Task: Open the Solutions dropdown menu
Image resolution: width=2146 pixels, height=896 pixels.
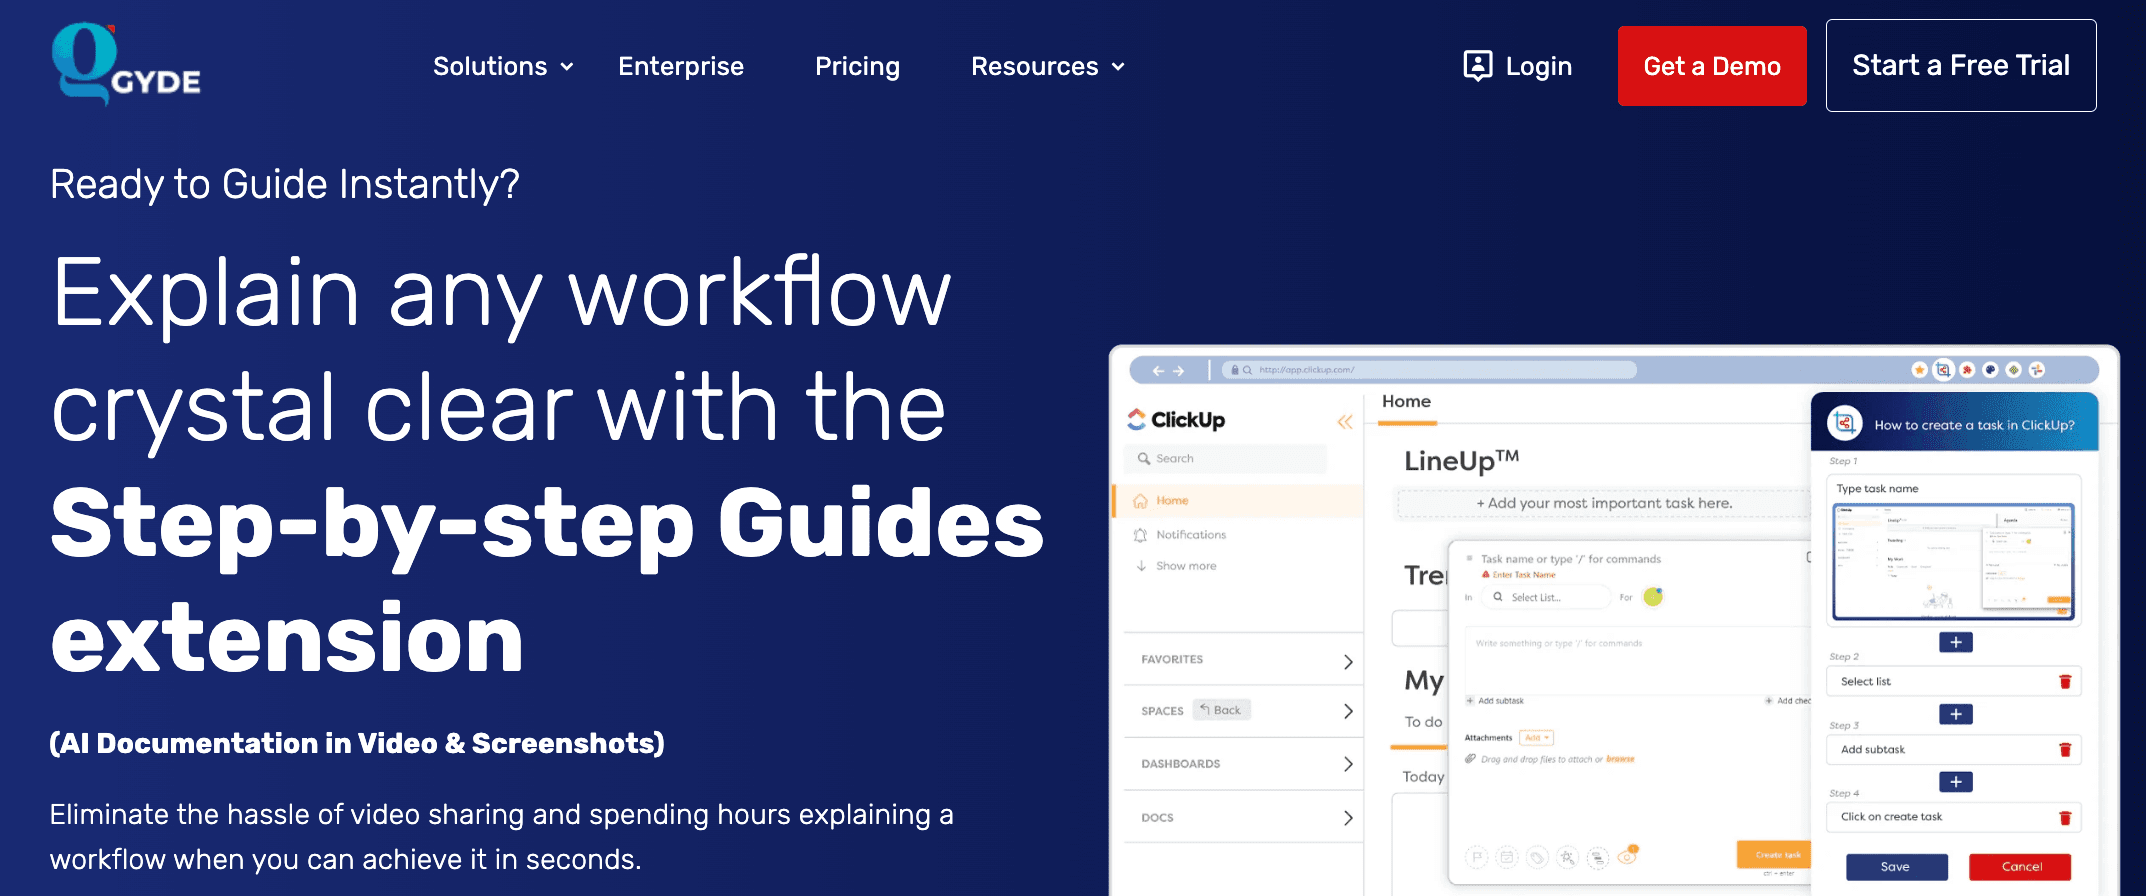Action: [503, 66]
